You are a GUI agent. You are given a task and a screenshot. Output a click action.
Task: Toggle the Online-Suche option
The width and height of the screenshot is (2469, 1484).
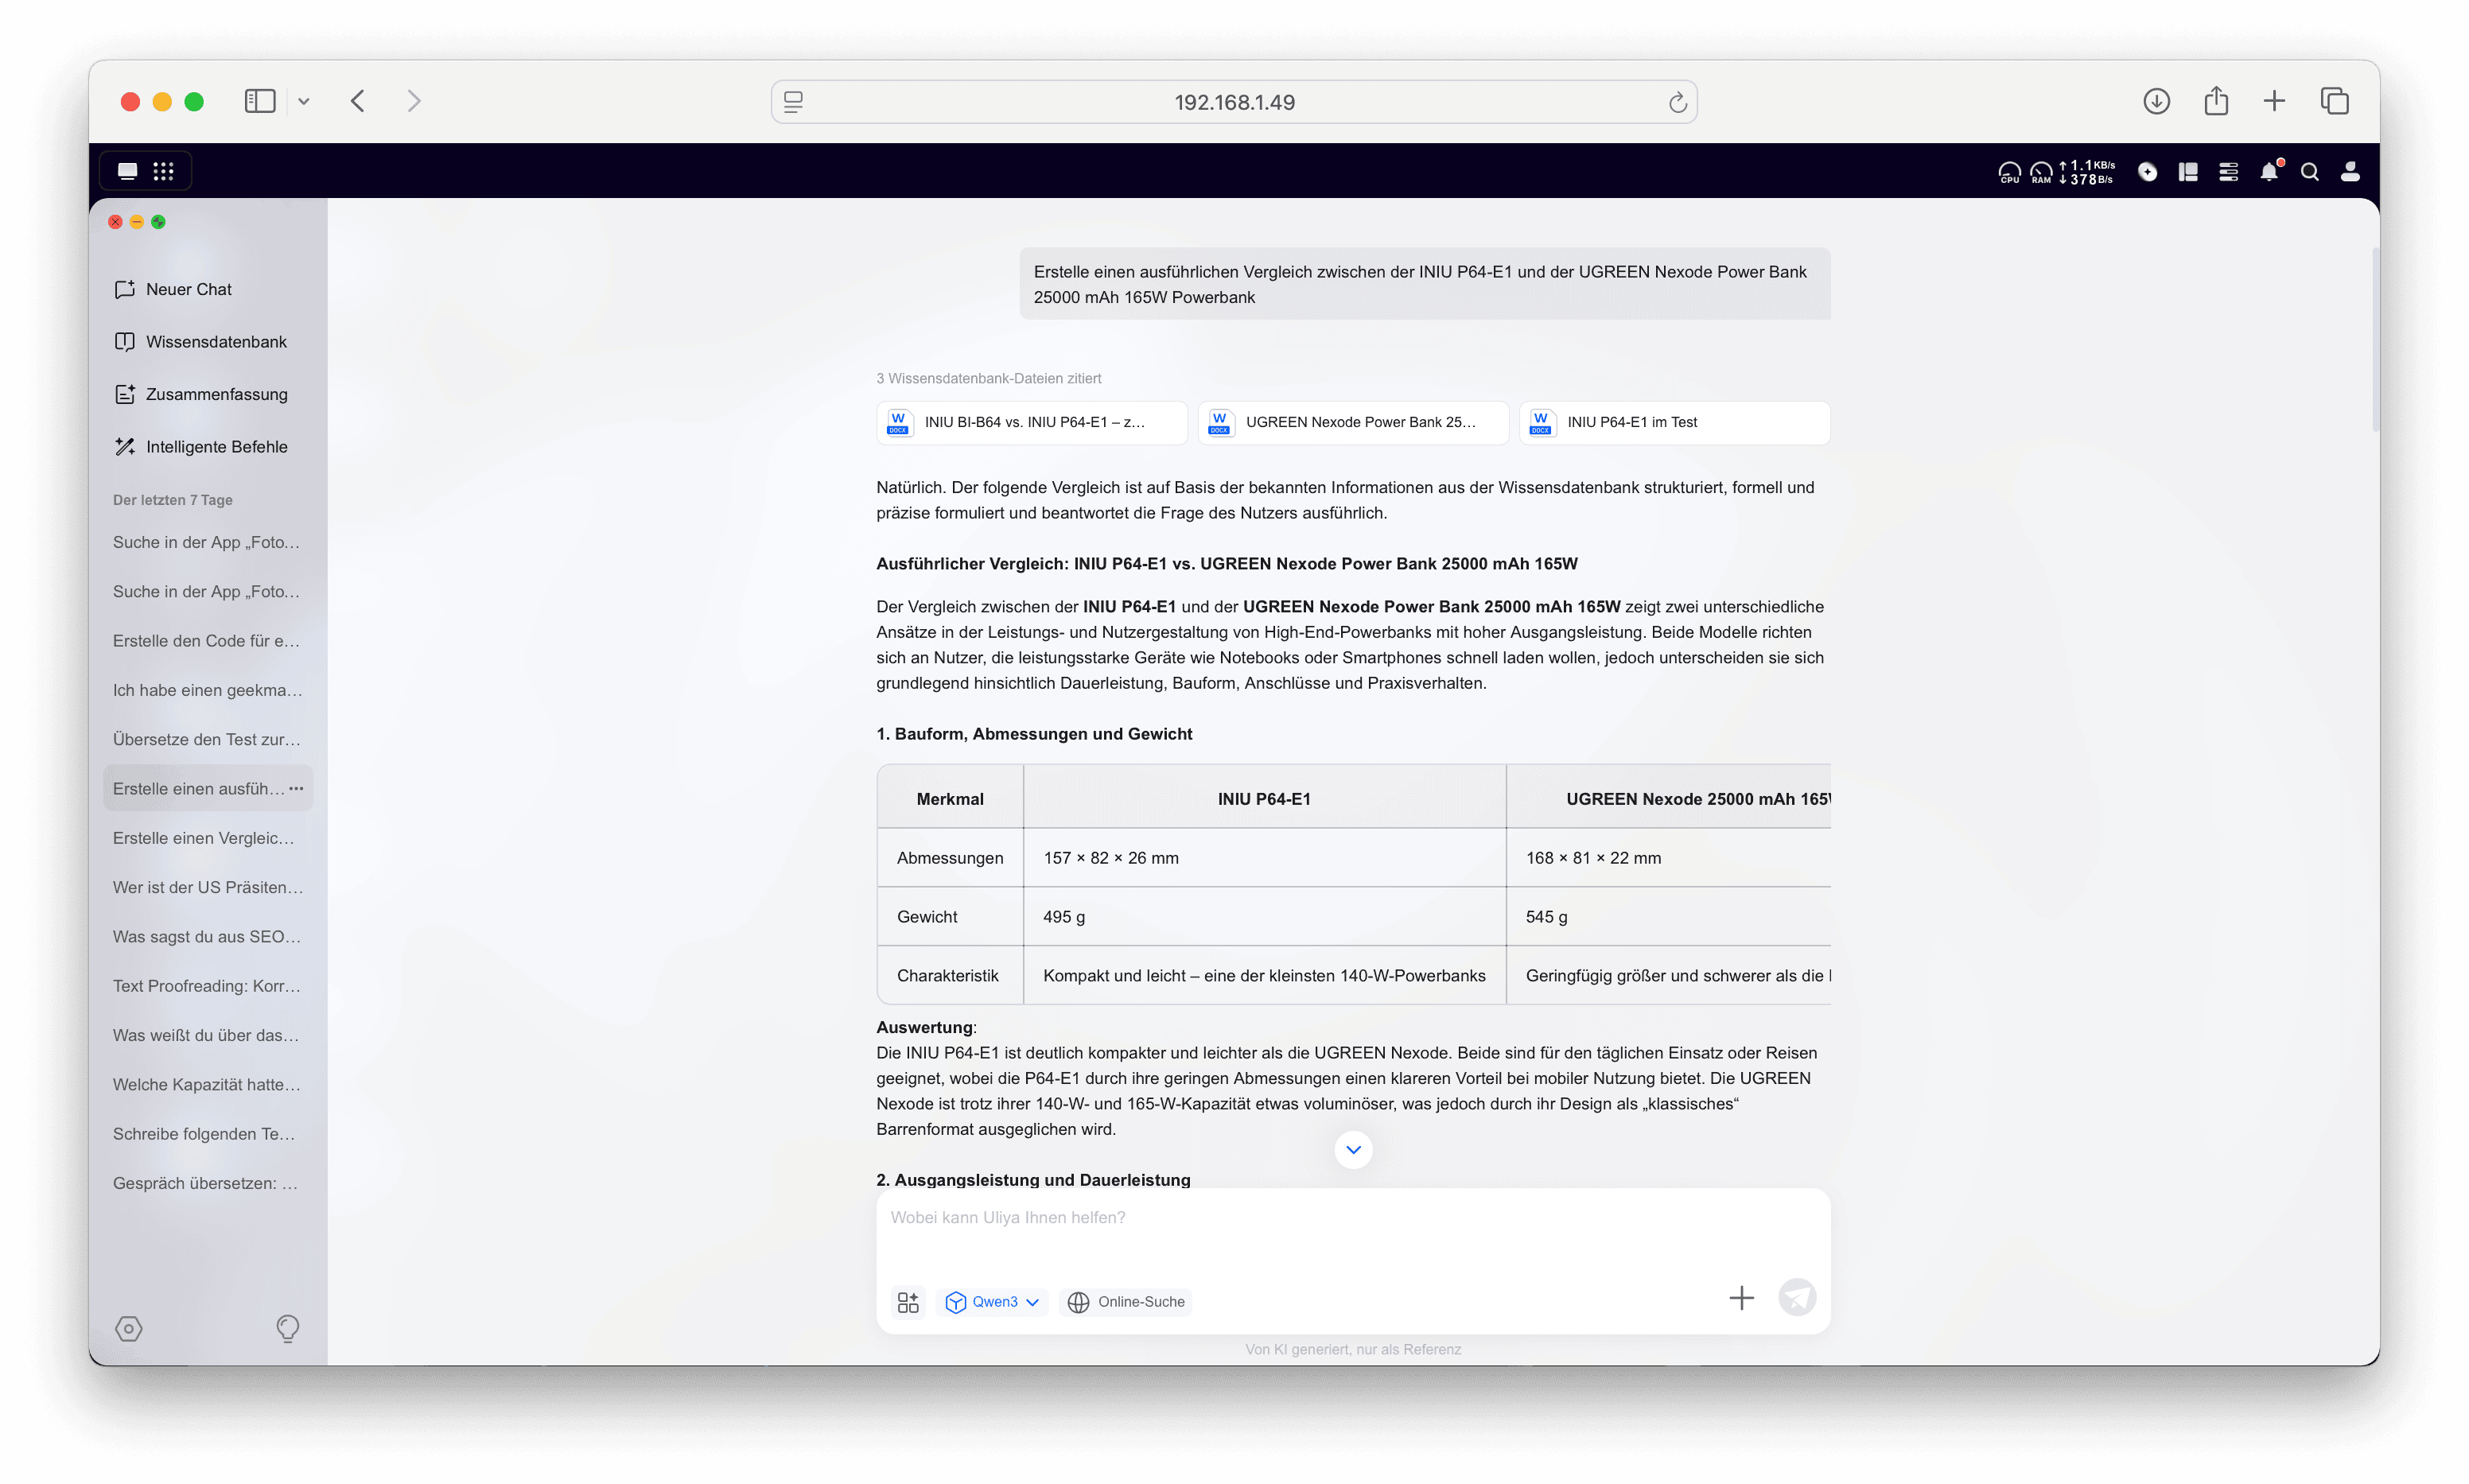[x=1127, y=1302]
